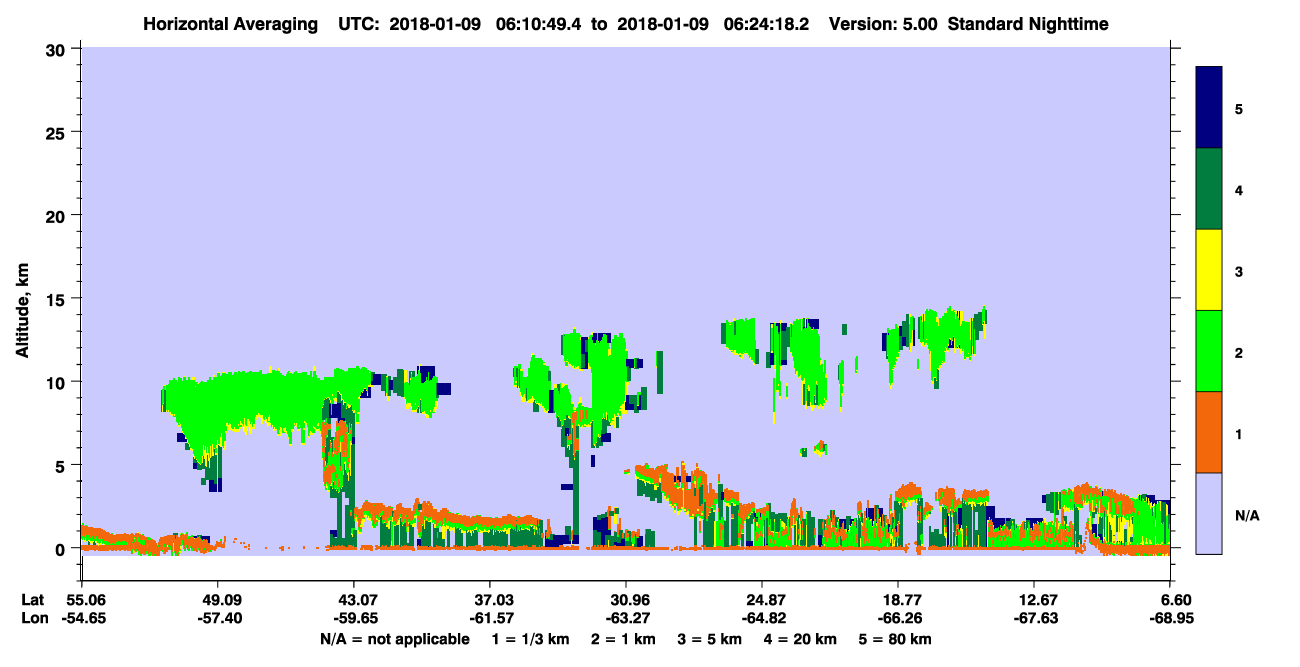Click latitude value '24.87'
This screenshot has width=1300, height=667.
pos(762,599)
